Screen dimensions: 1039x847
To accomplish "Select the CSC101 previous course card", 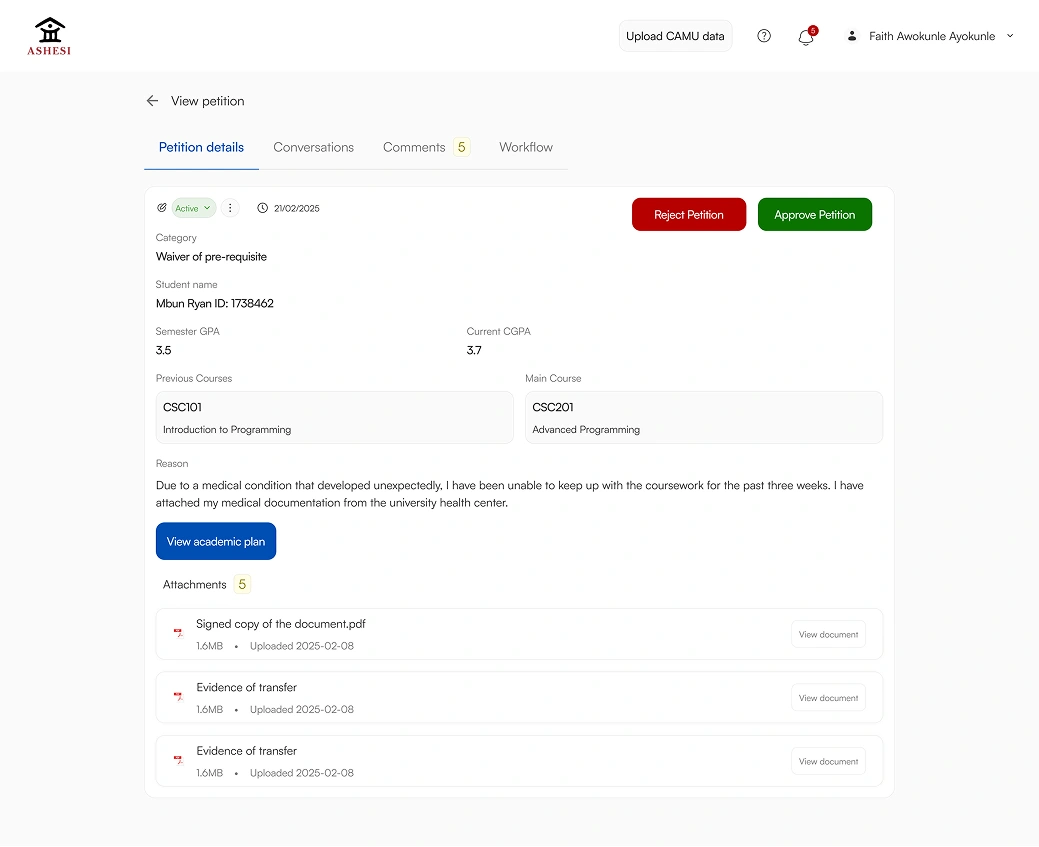I will tap(335, 418).
